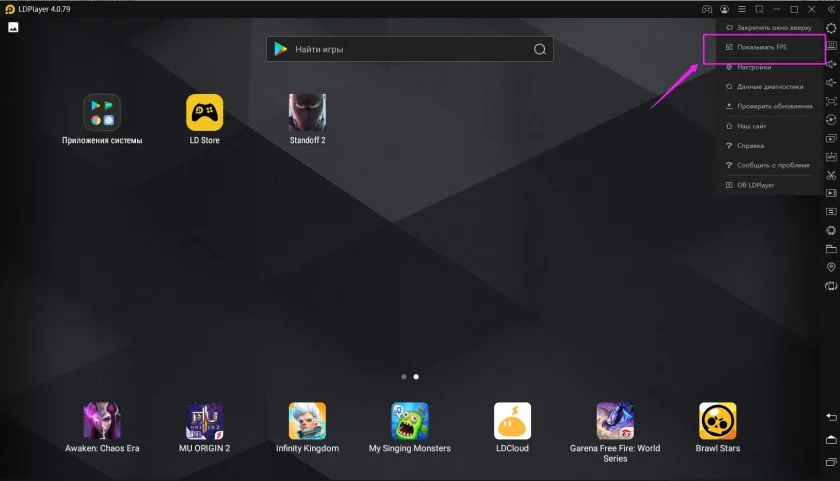This screenshot has width=840, height=481.
Task: Launch Garena Free Fire: World Series
Action: 615,432
